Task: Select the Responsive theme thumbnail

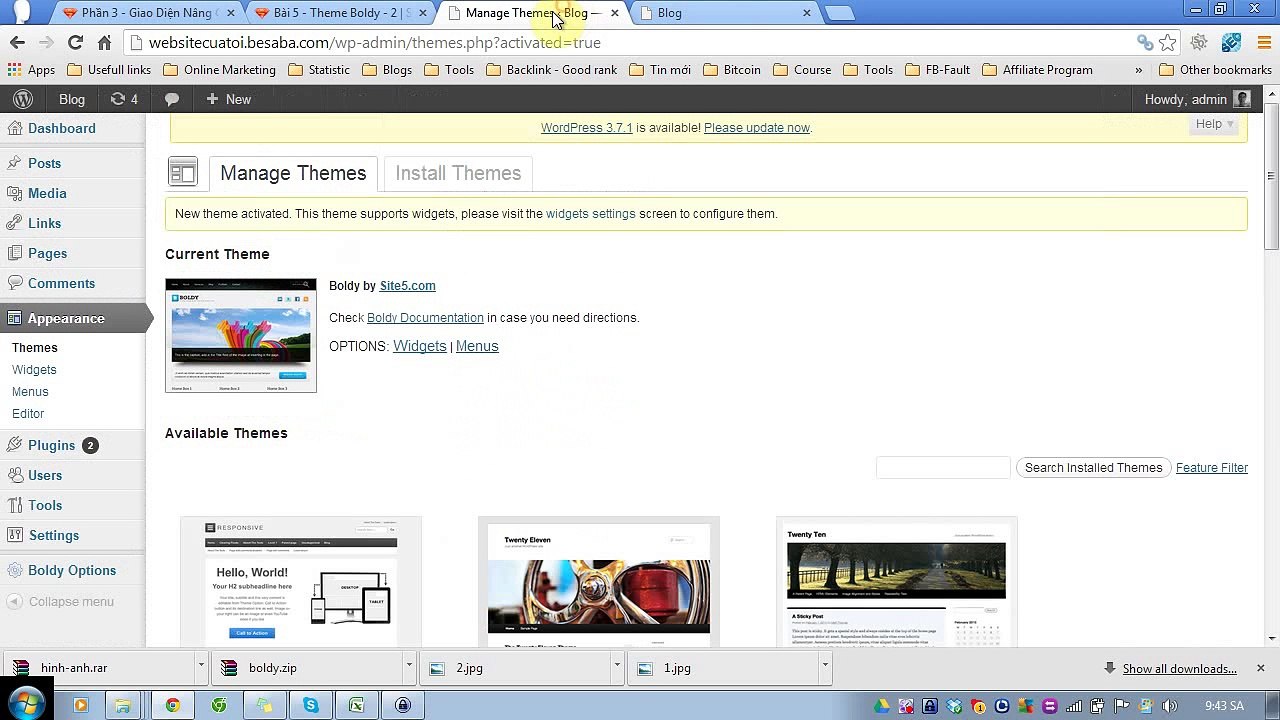Action: pyautogui.click(x=301, y=582)
